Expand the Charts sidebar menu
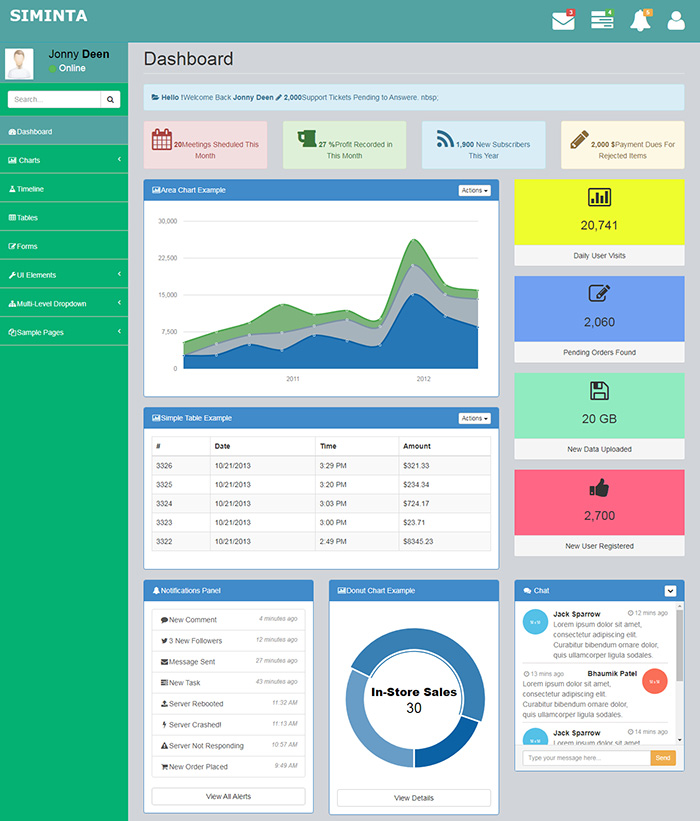 64,160
